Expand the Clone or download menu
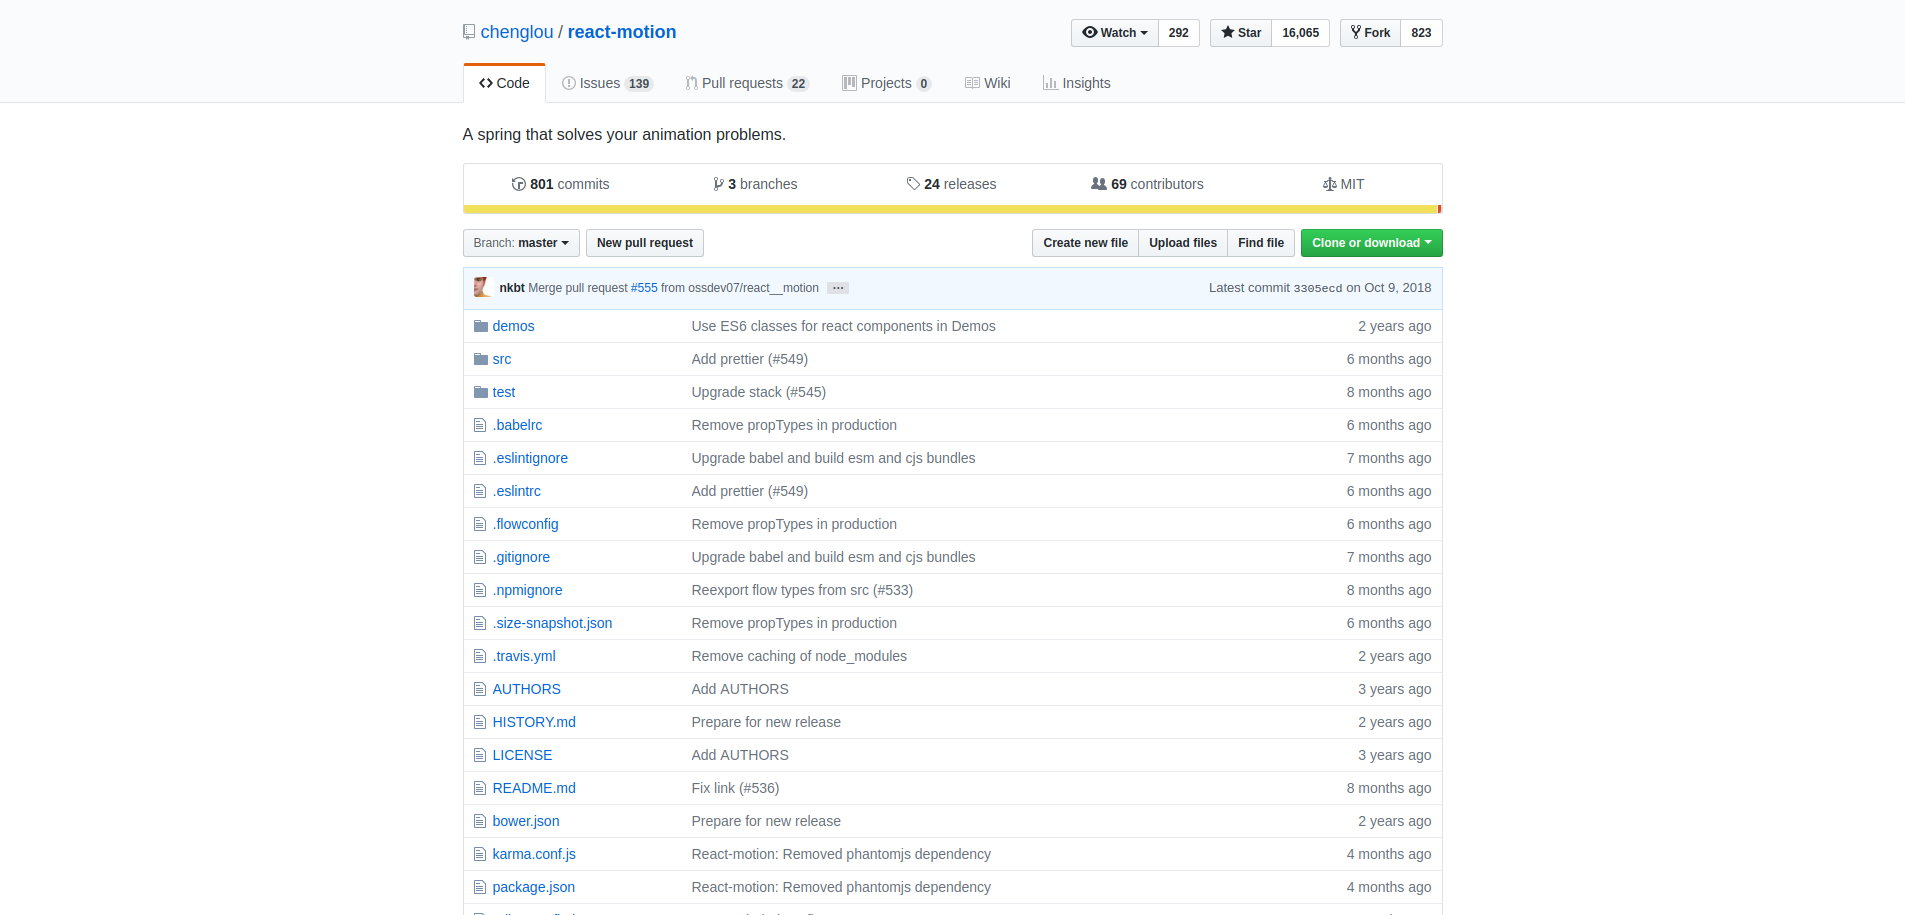Viewport: 1905px width, 915px height. click(1370, 243)
